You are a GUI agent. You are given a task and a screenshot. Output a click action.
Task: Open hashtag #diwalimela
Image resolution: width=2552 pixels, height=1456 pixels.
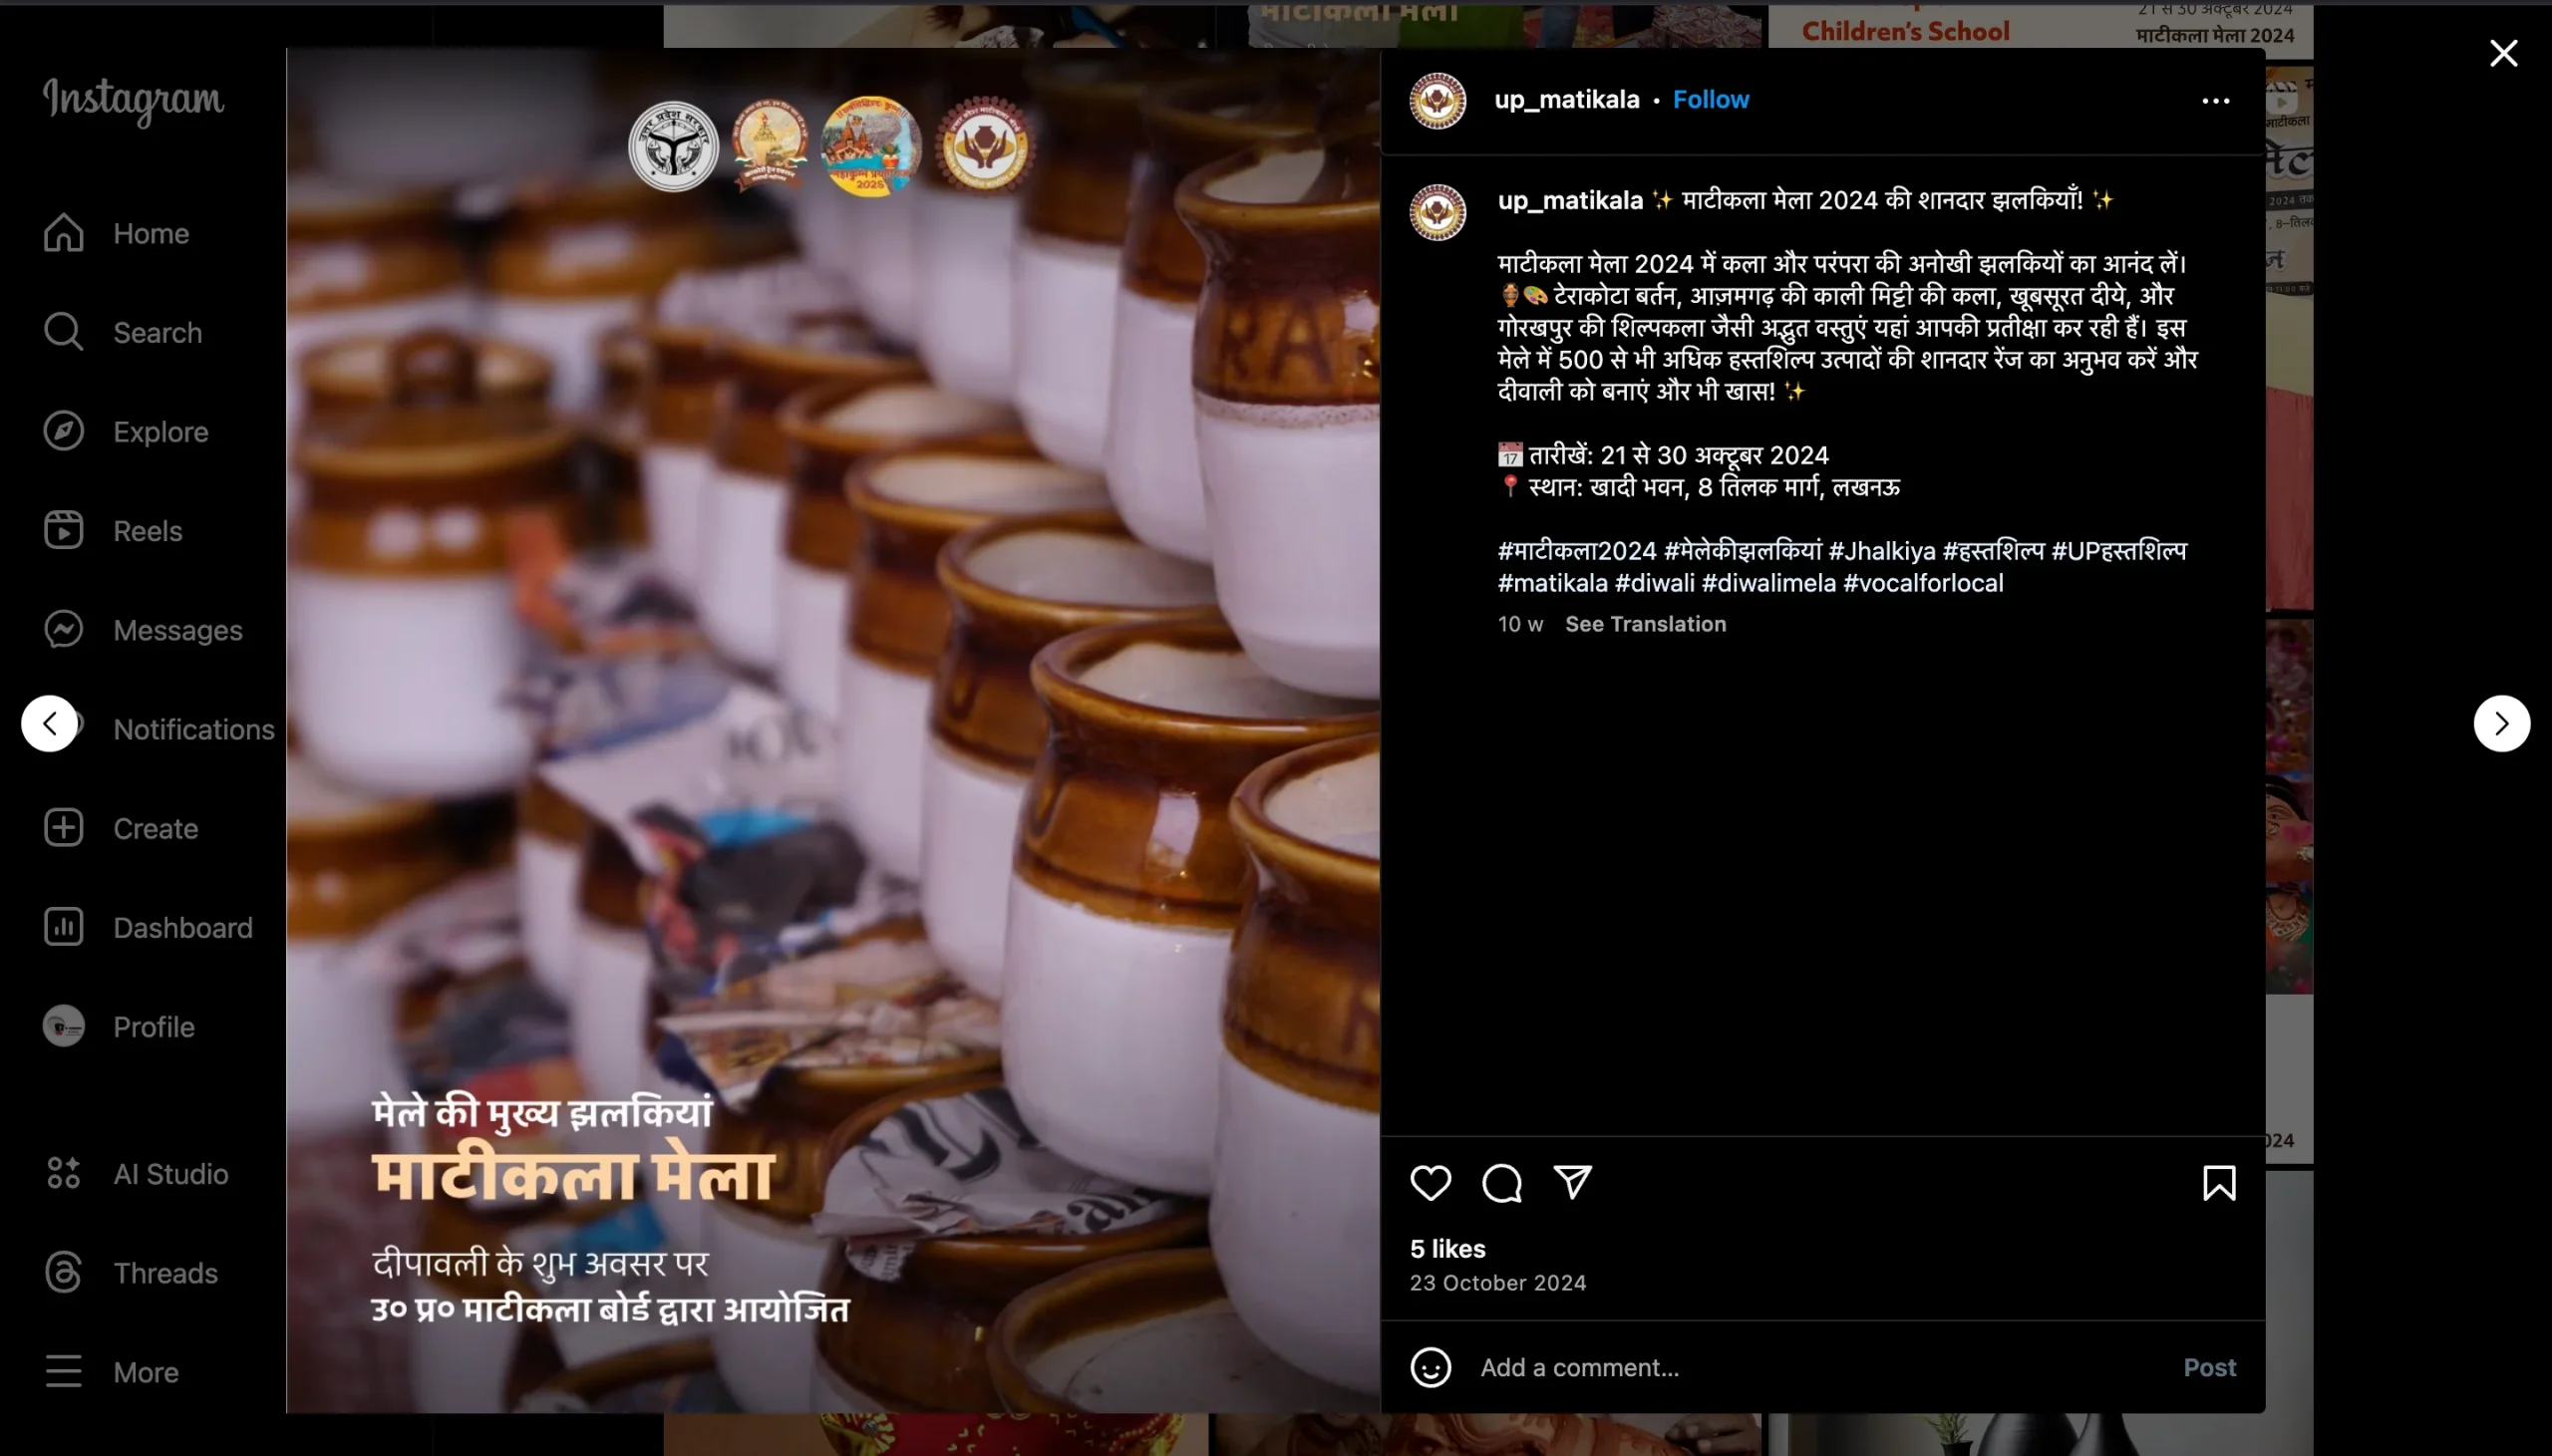click(1769, 583)
